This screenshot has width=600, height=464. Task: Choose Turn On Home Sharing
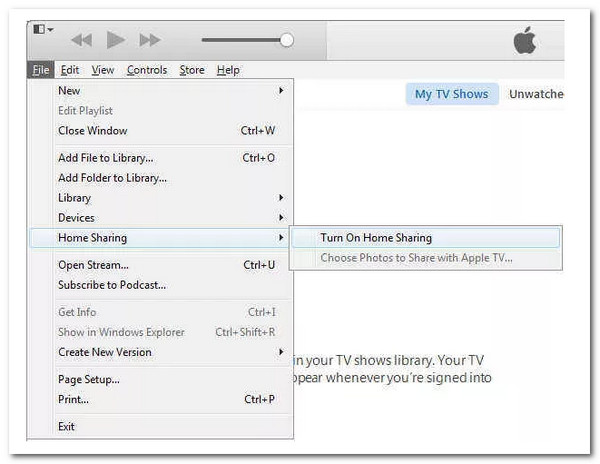(426, 238)
